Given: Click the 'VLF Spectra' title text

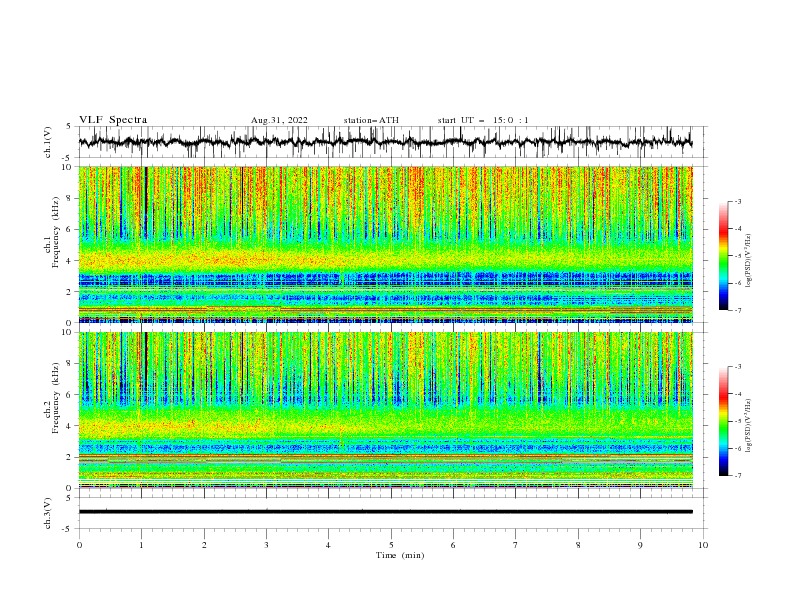Looking at the screenshot, I should coord(113,120).
